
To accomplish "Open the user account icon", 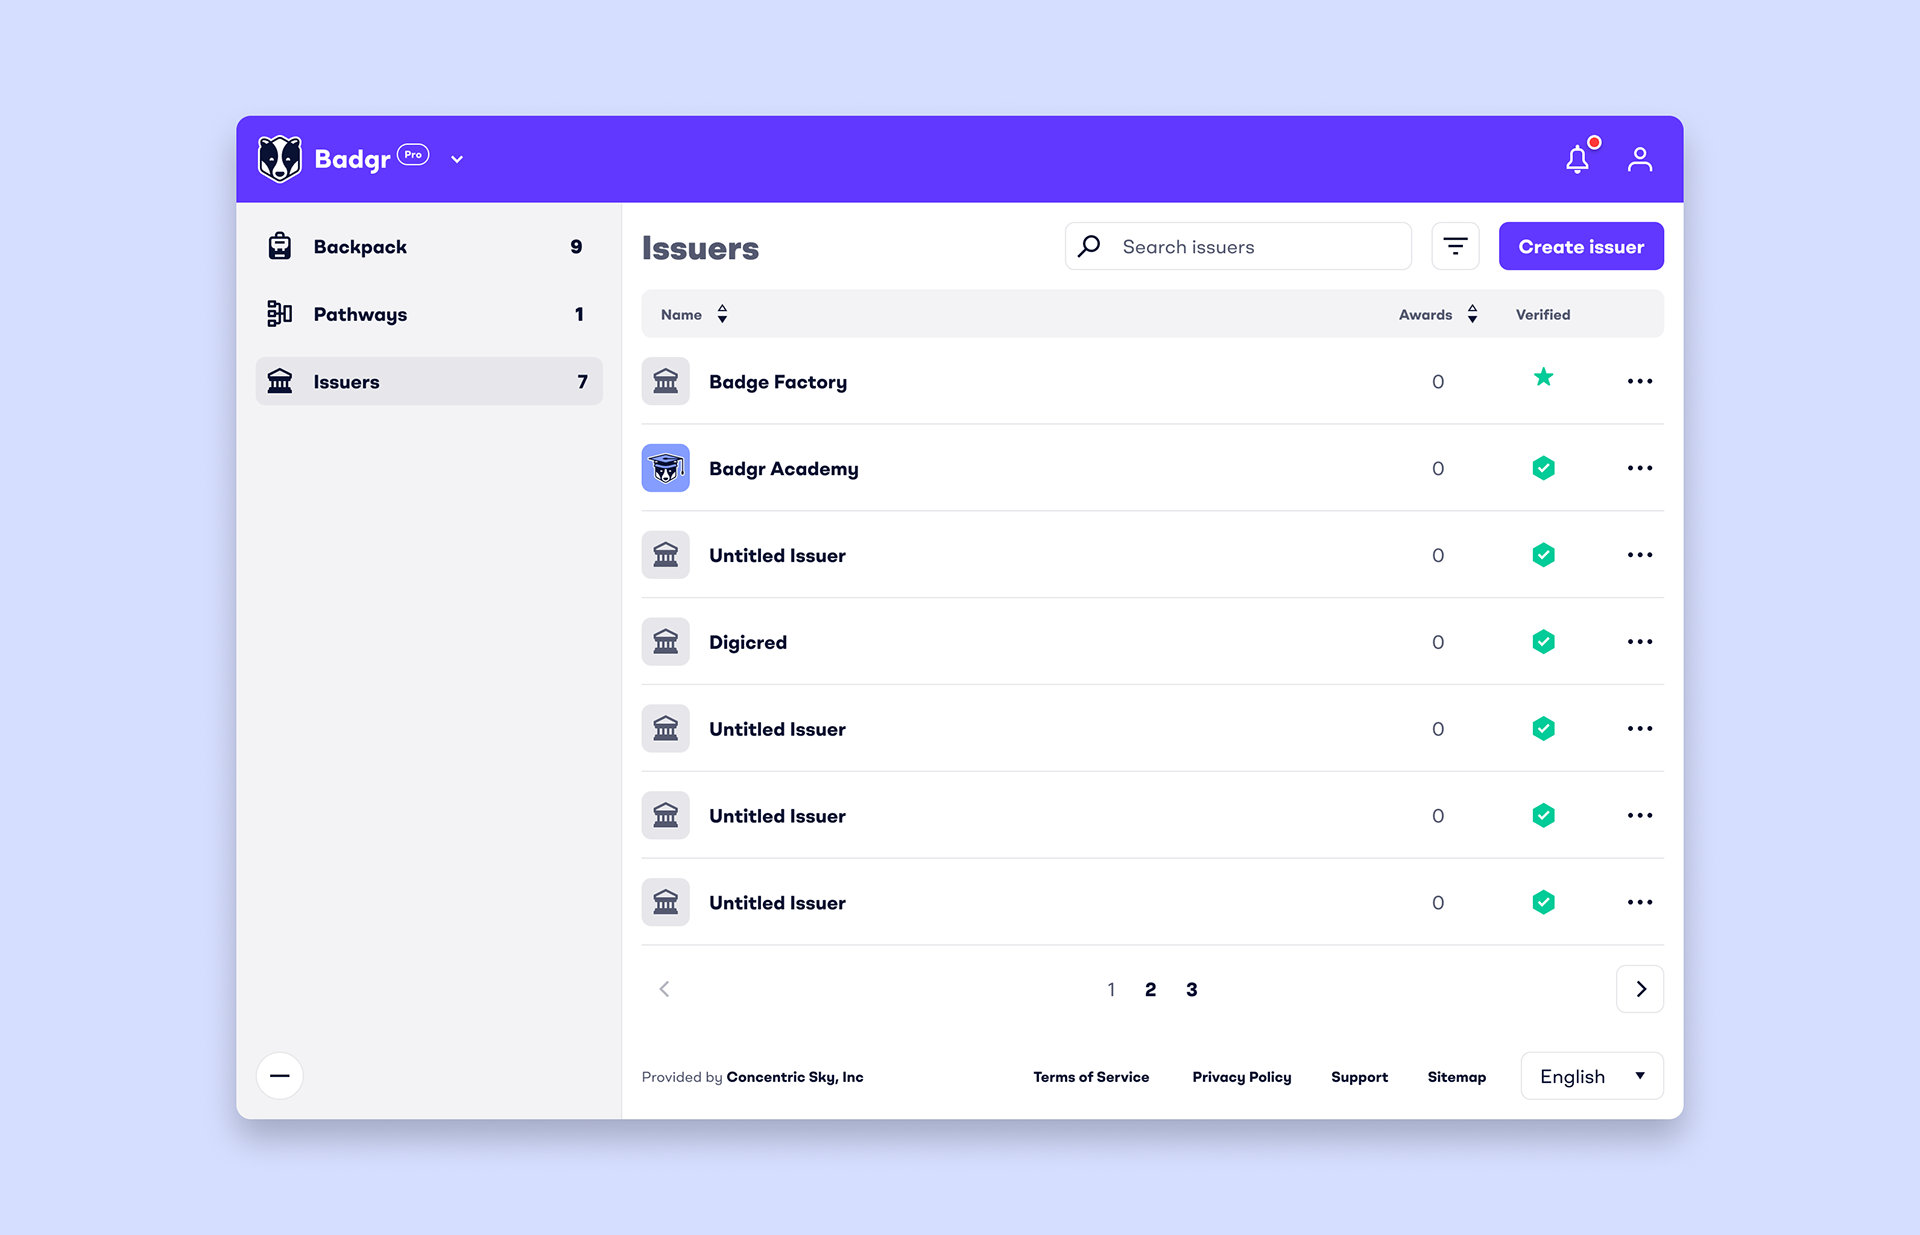I will click(1639, 159).
